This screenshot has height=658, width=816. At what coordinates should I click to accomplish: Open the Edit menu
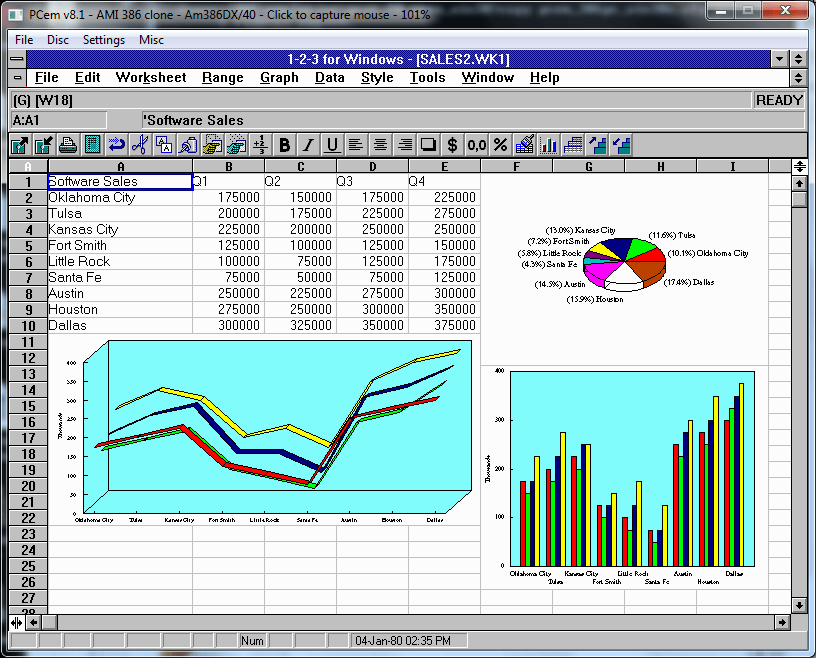point(87,78)
